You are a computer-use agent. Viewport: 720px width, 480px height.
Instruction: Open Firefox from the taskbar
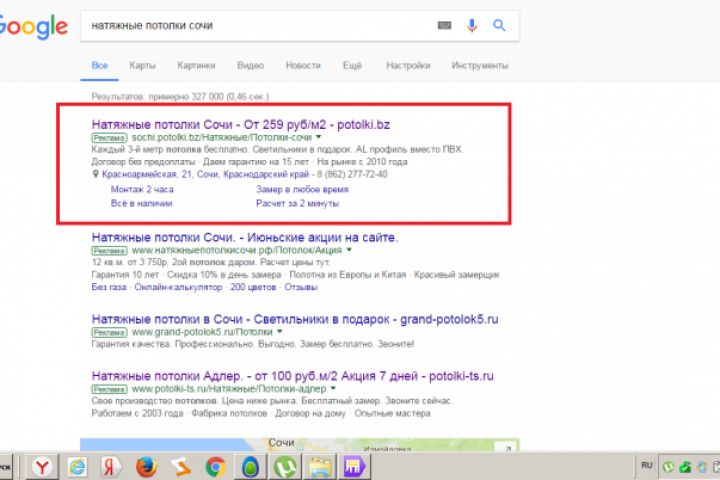tap(146, 467)
